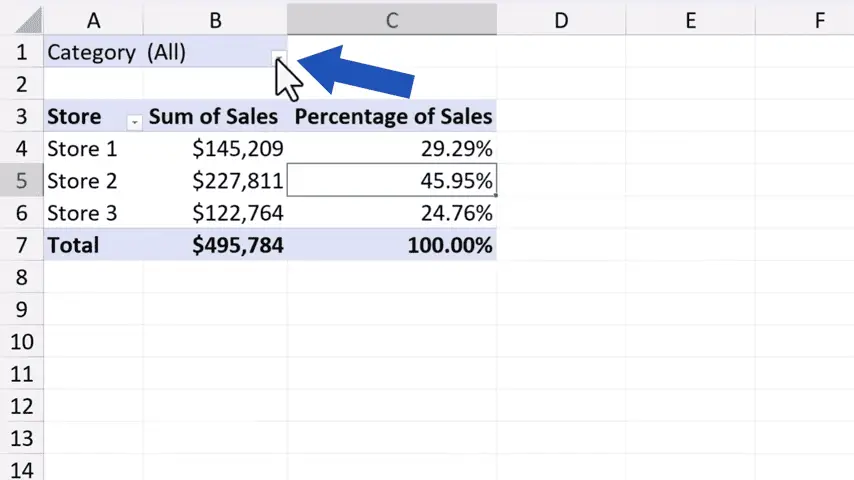854x480 pixels.
Task: Click row 7 header
Action: pos(21,245)
